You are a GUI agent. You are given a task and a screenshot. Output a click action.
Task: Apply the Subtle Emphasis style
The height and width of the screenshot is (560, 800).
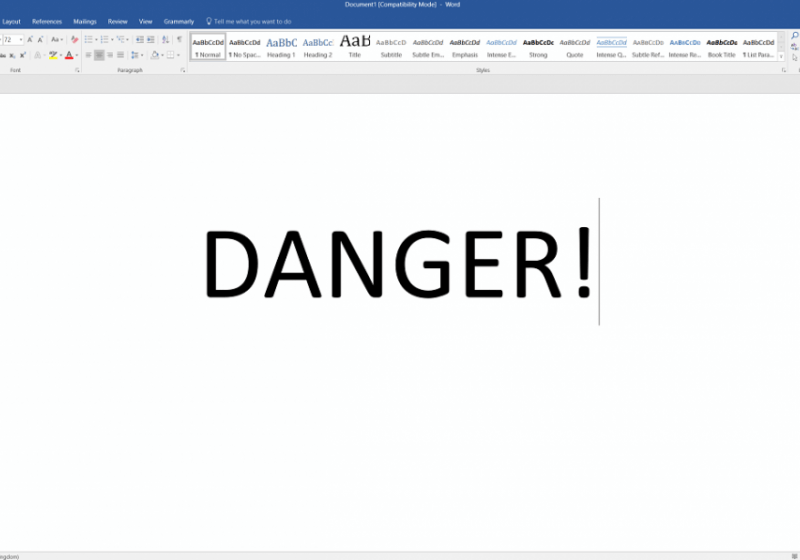(428, 47)
